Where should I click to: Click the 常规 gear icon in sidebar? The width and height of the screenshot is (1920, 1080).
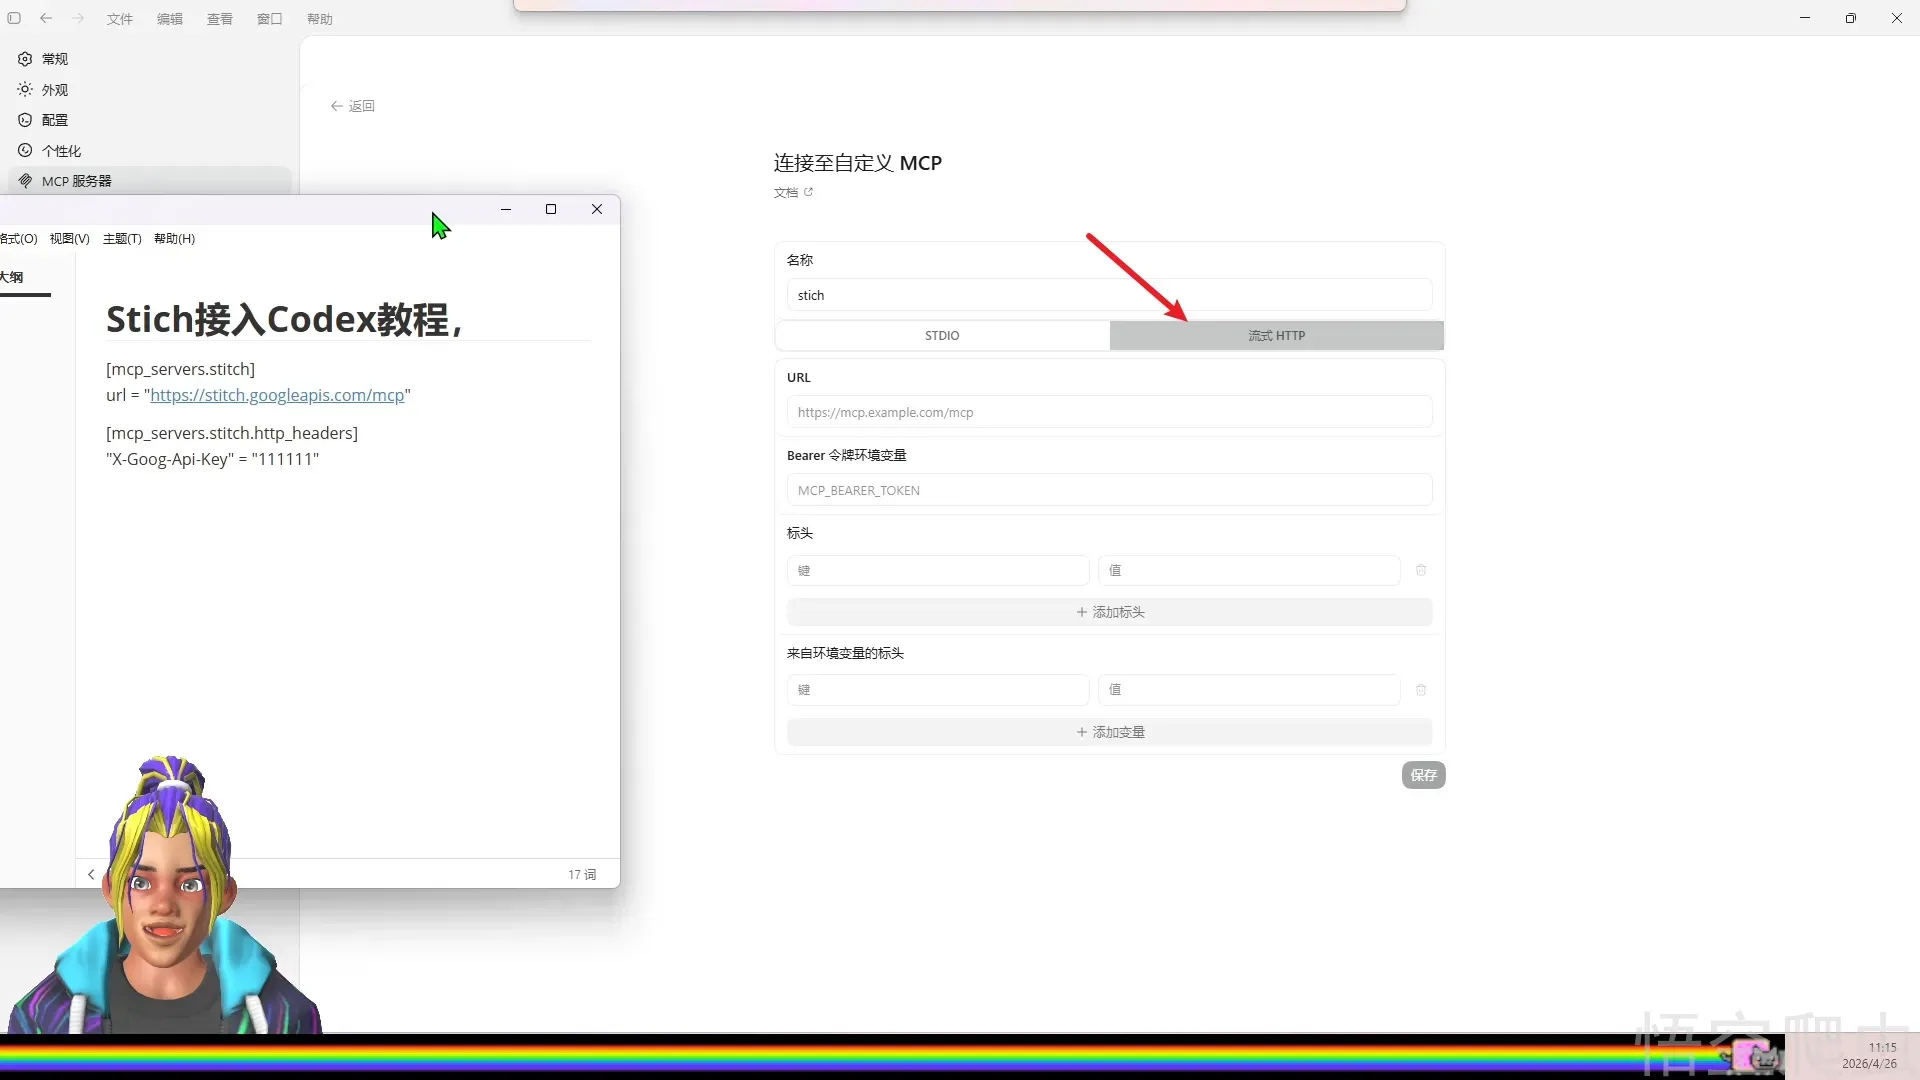25,59
